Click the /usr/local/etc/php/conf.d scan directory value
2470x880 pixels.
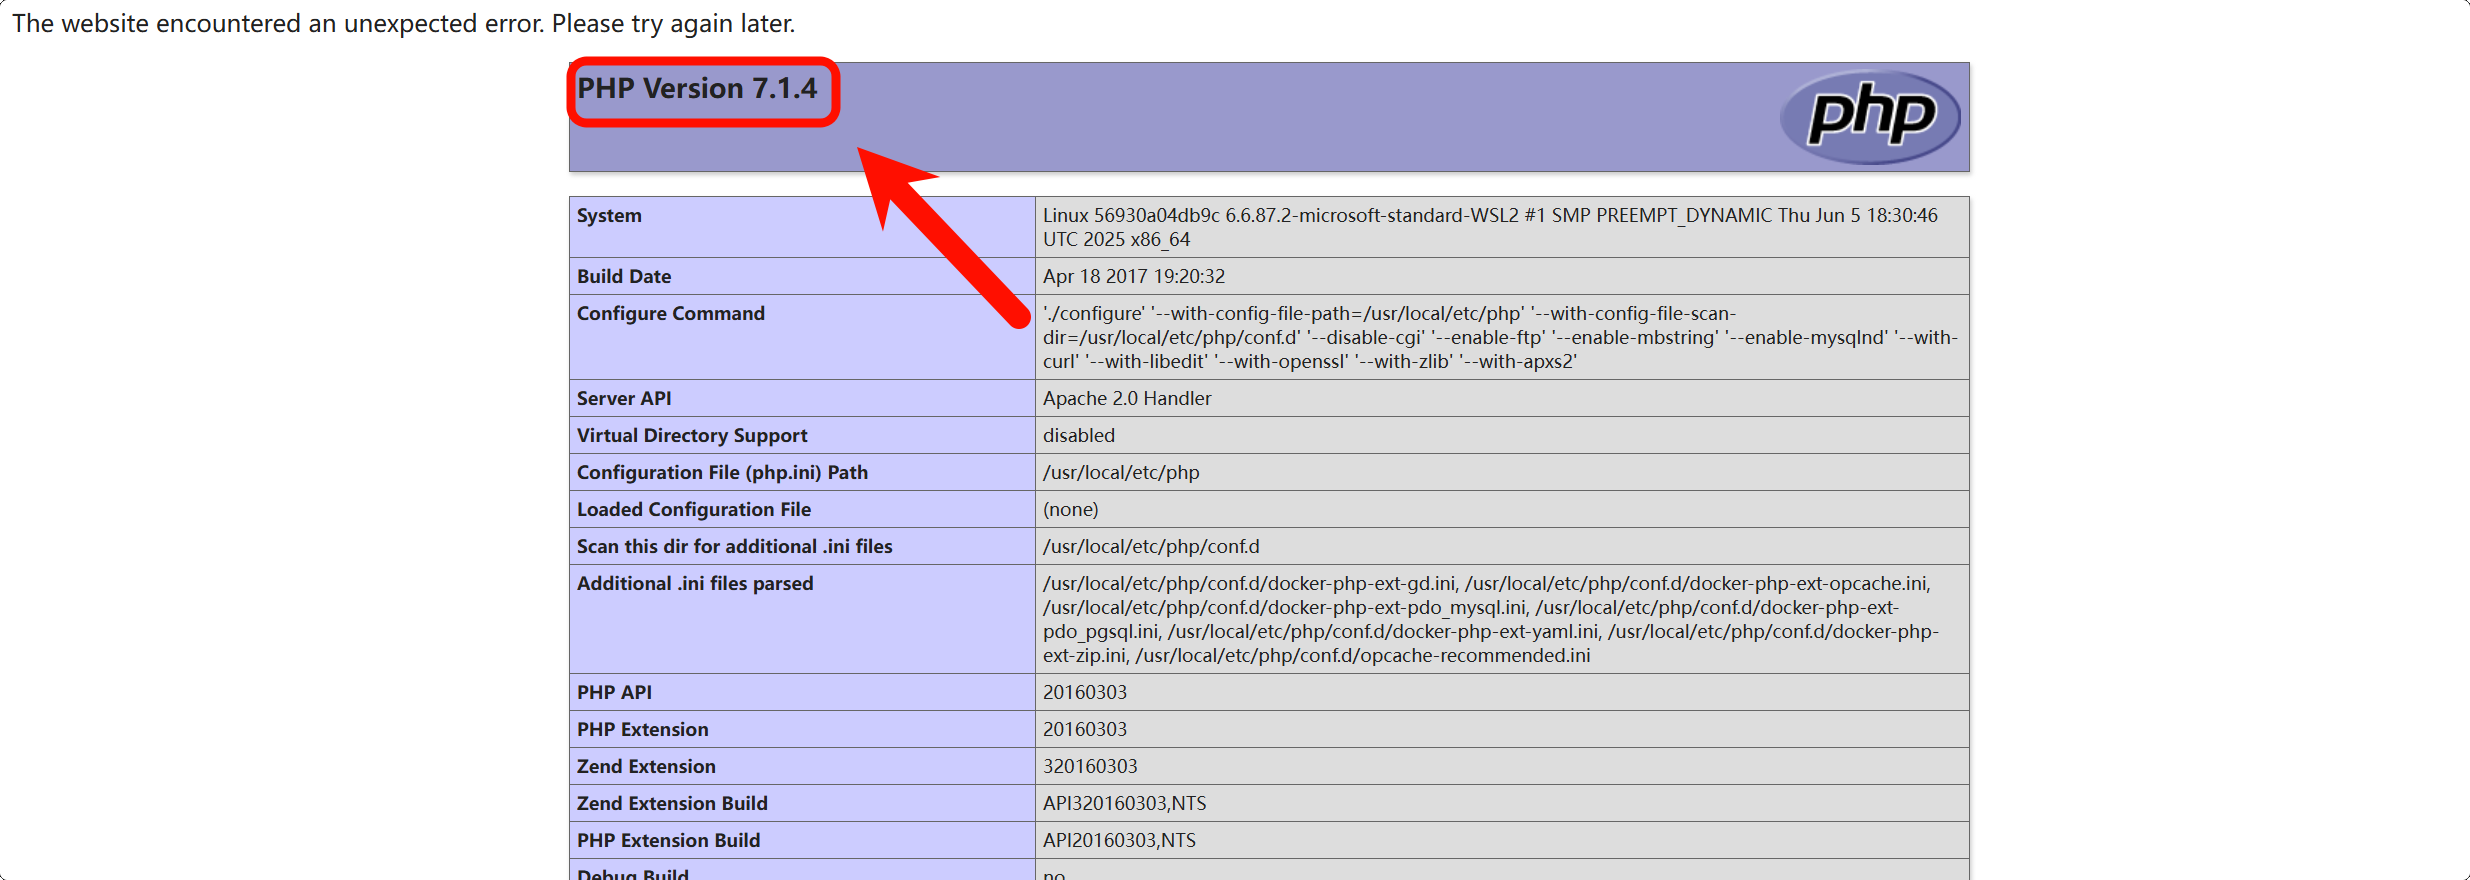(1150, 547)
